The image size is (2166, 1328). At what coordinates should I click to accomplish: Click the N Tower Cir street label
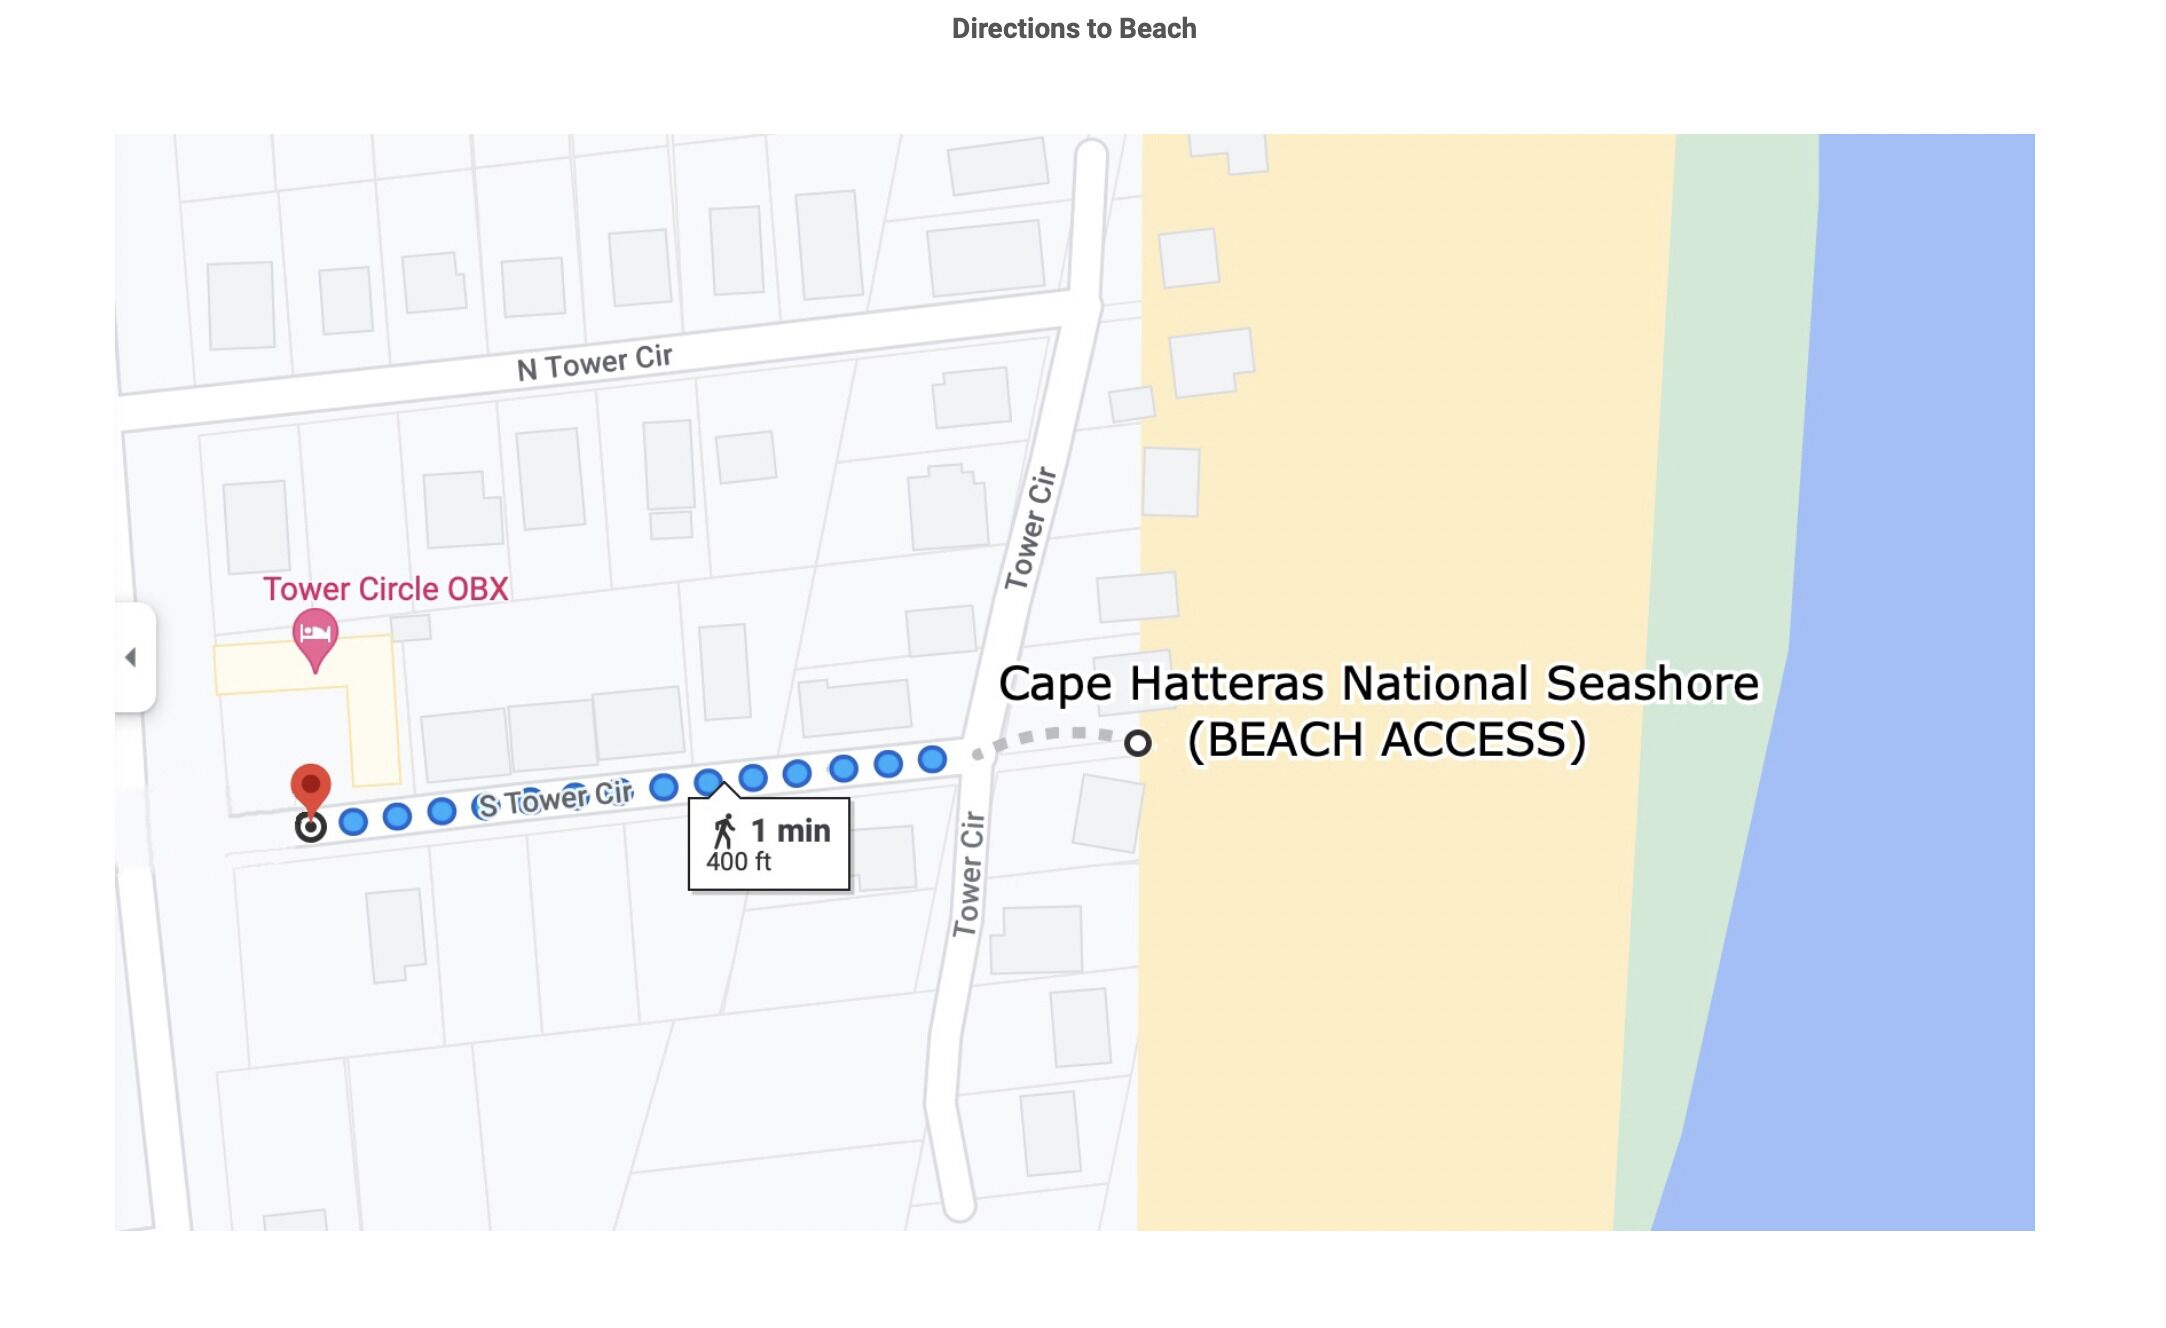(595, 362)
